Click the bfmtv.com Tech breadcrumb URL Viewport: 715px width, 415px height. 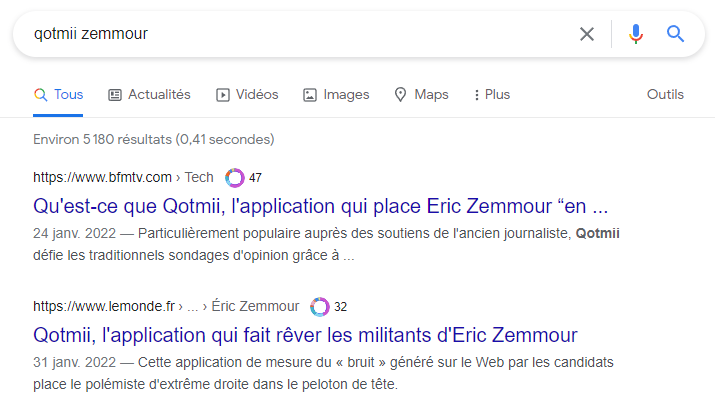coord(123,178)
